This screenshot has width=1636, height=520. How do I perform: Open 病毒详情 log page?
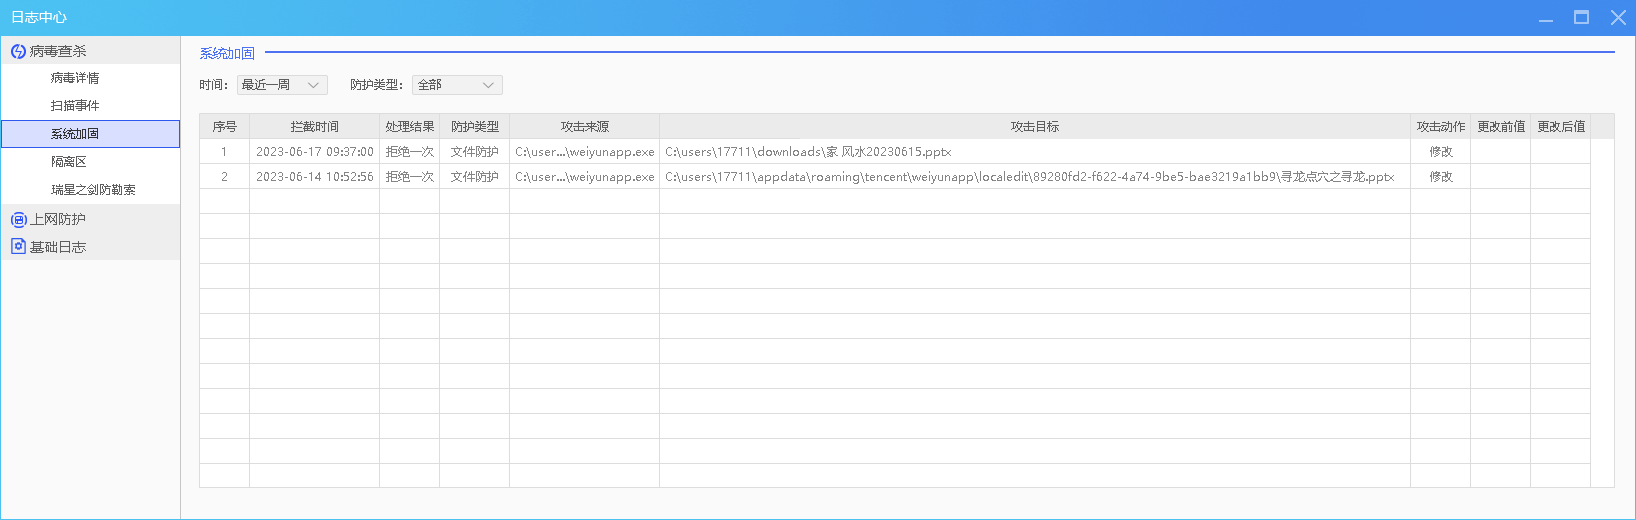click(75, 78)
